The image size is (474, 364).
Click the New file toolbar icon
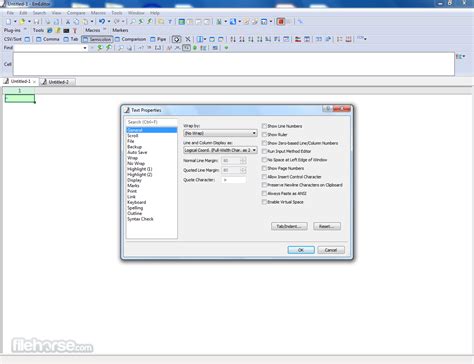[8, 21]
